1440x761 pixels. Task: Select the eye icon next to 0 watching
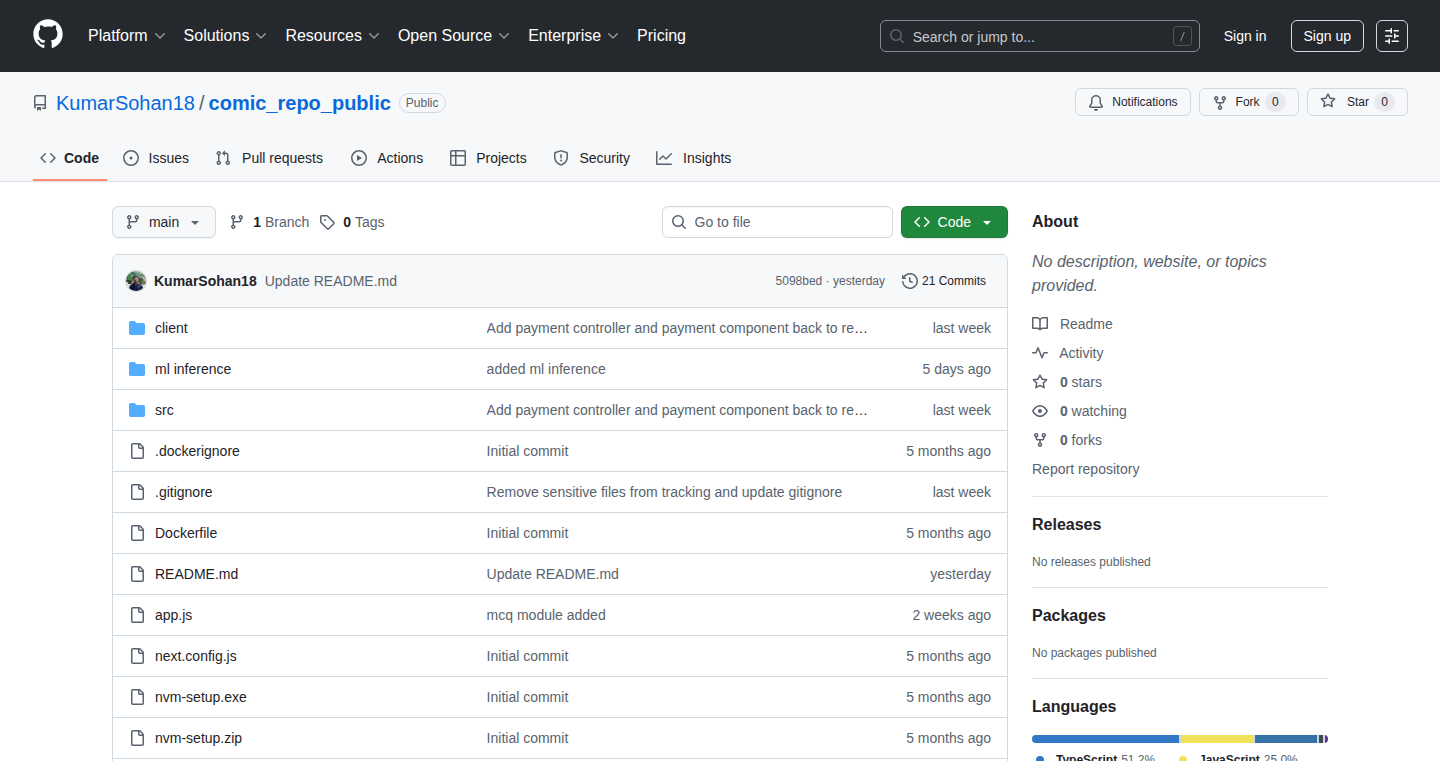point(1040,411)
